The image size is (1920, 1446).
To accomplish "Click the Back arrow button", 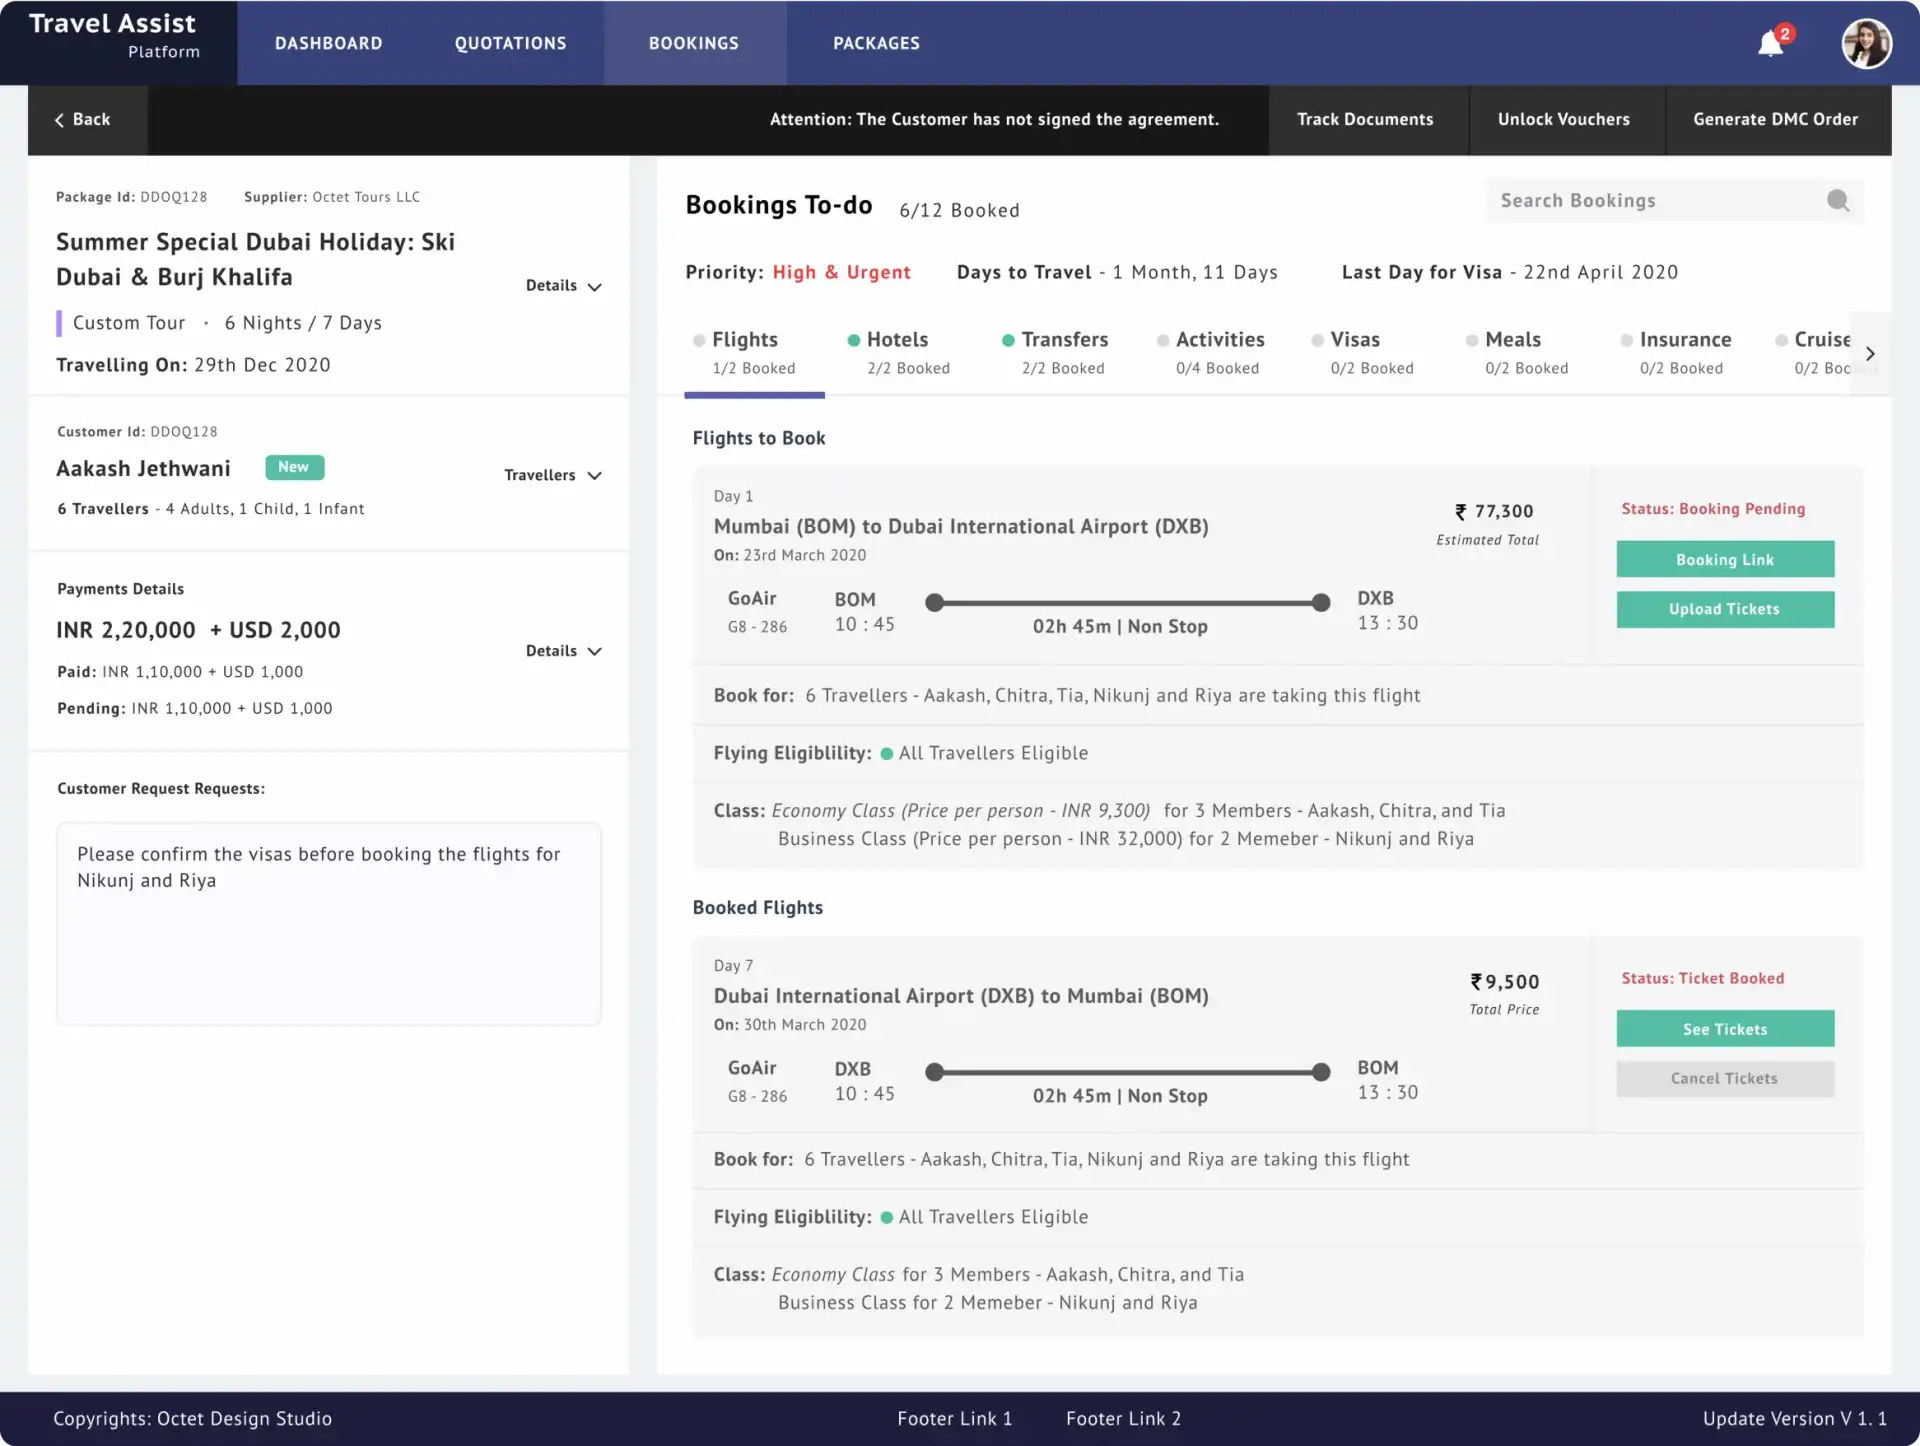I will click(x=88, y=119).
